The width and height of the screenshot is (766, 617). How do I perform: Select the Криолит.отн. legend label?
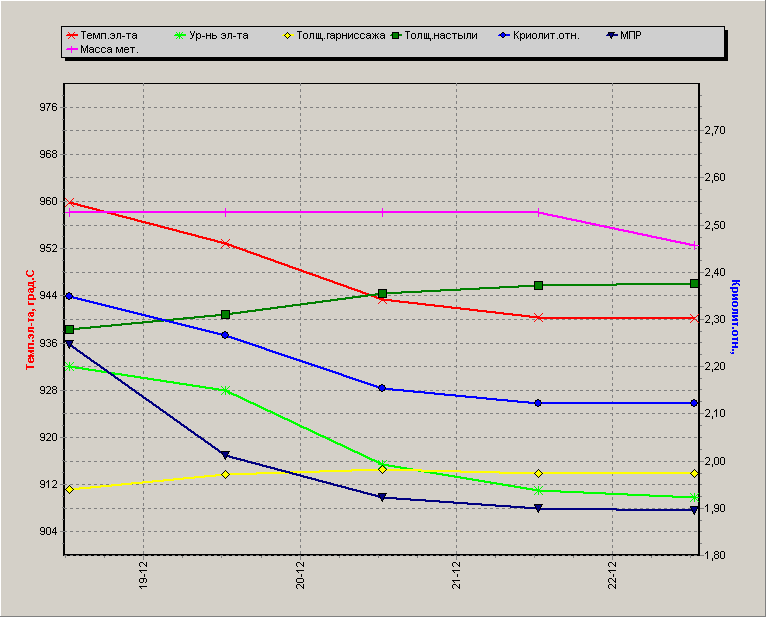[x=546, y=36]
